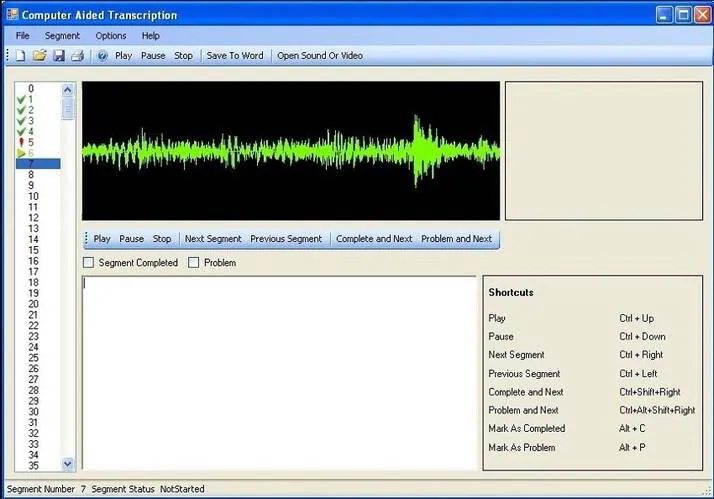
Task: Click segment list scroll down arrow
Action: point(68,464)
